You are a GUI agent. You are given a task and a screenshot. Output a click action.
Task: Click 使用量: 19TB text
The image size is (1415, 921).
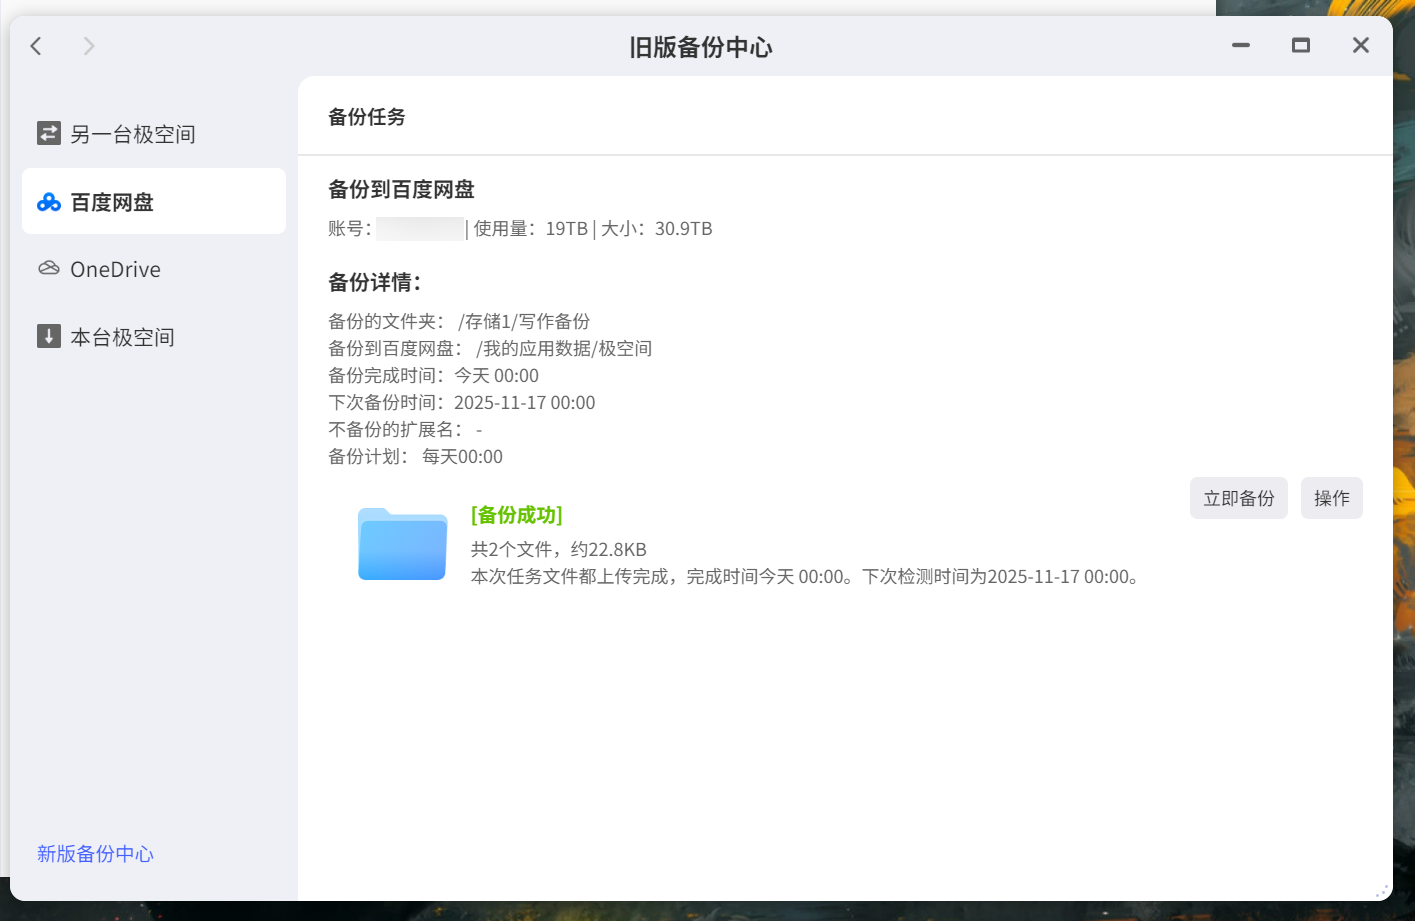tap(531, 229)
